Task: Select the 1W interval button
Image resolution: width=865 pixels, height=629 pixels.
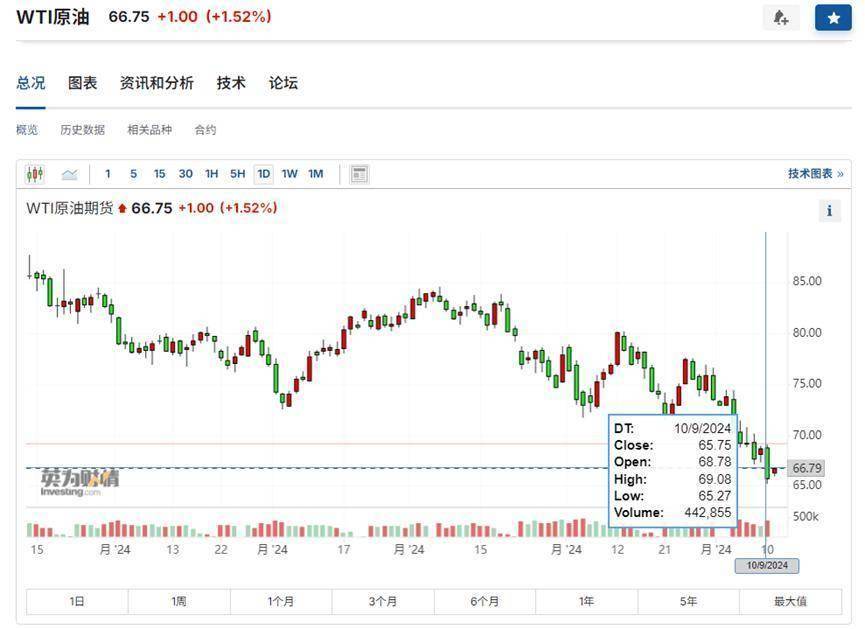Action: point(289,174)
